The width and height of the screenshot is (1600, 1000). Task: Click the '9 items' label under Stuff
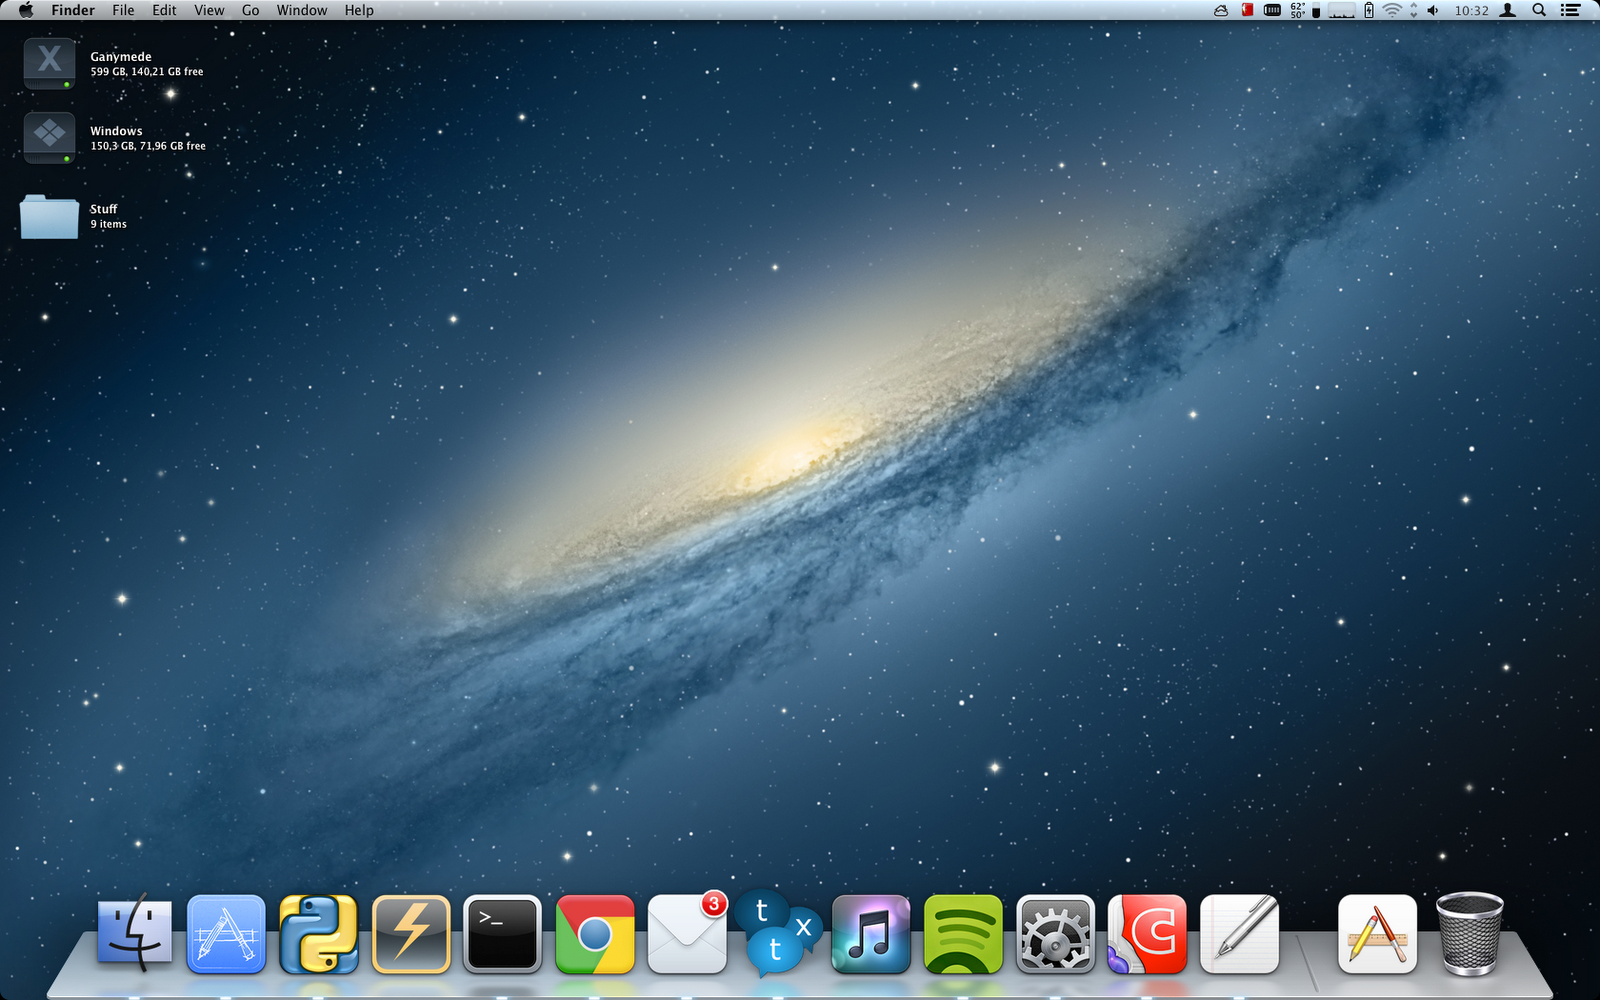(x=109, y=224)
